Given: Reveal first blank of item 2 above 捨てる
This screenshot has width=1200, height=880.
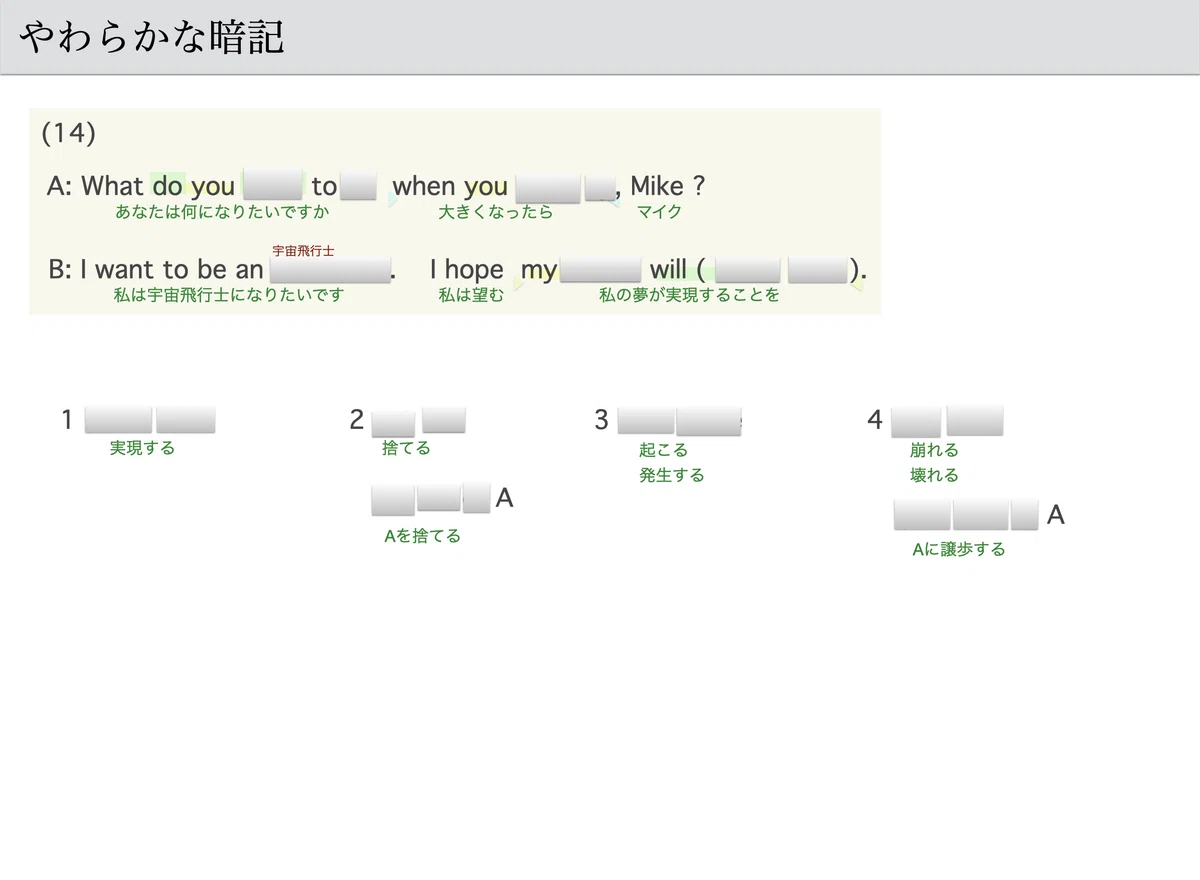Looking at the screenshot, I should coord(393,422).
